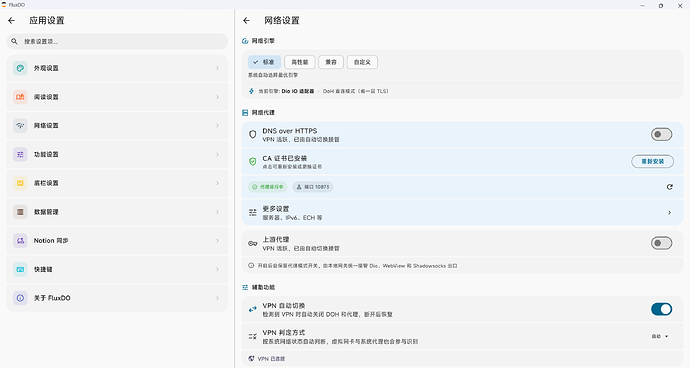Click the 网络引擎 section icon
Screen dimensions: 690x368
245,41
